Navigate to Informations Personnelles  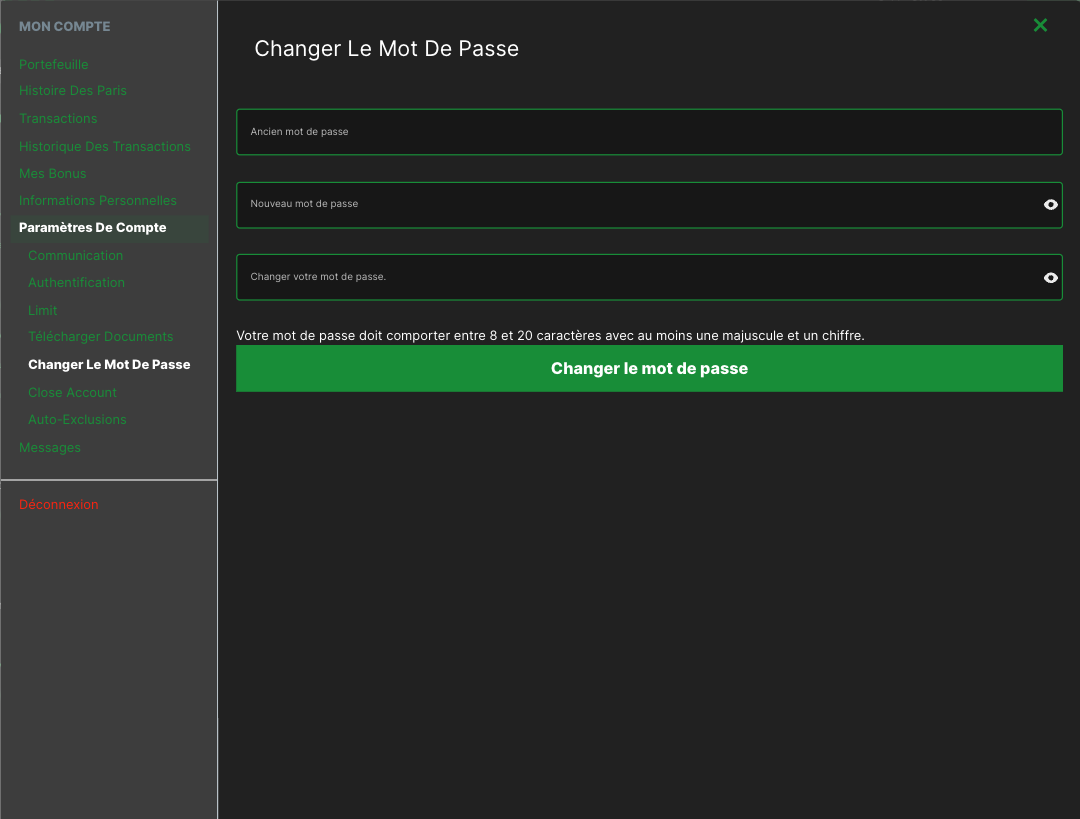(x=97, y=200)
